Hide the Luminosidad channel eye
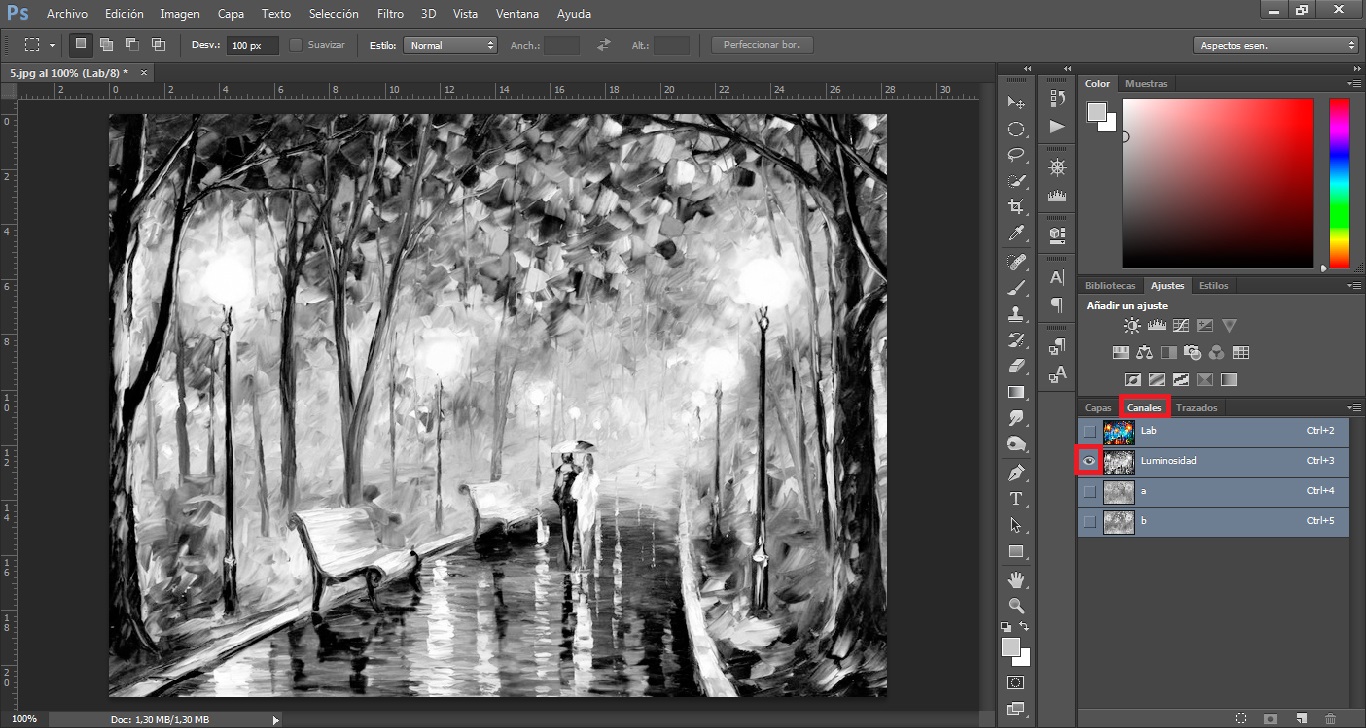 (x=1089, y=461)
